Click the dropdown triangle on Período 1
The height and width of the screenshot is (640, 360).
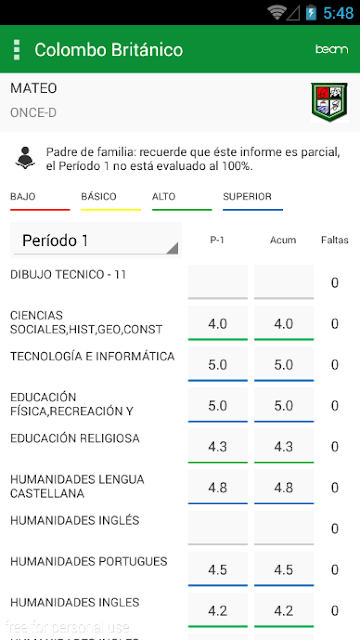pos(172,248)
